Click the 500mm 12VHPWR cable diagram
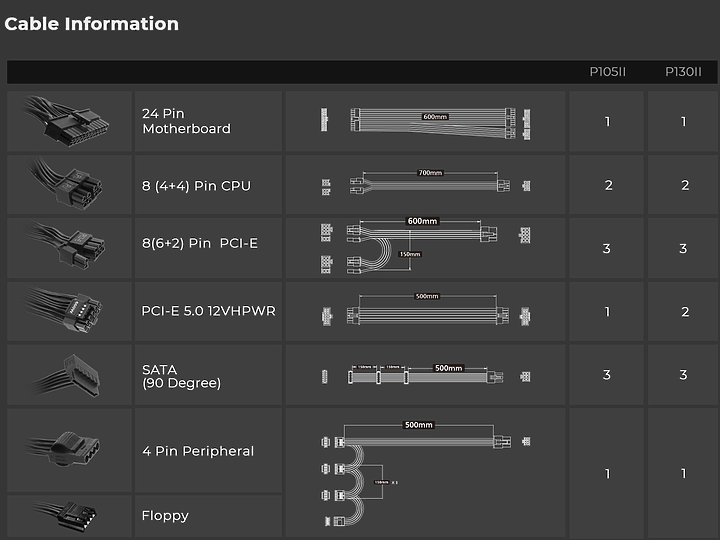Image resolution: width=720 pixels, height=540 pixels. coord(426,310)
